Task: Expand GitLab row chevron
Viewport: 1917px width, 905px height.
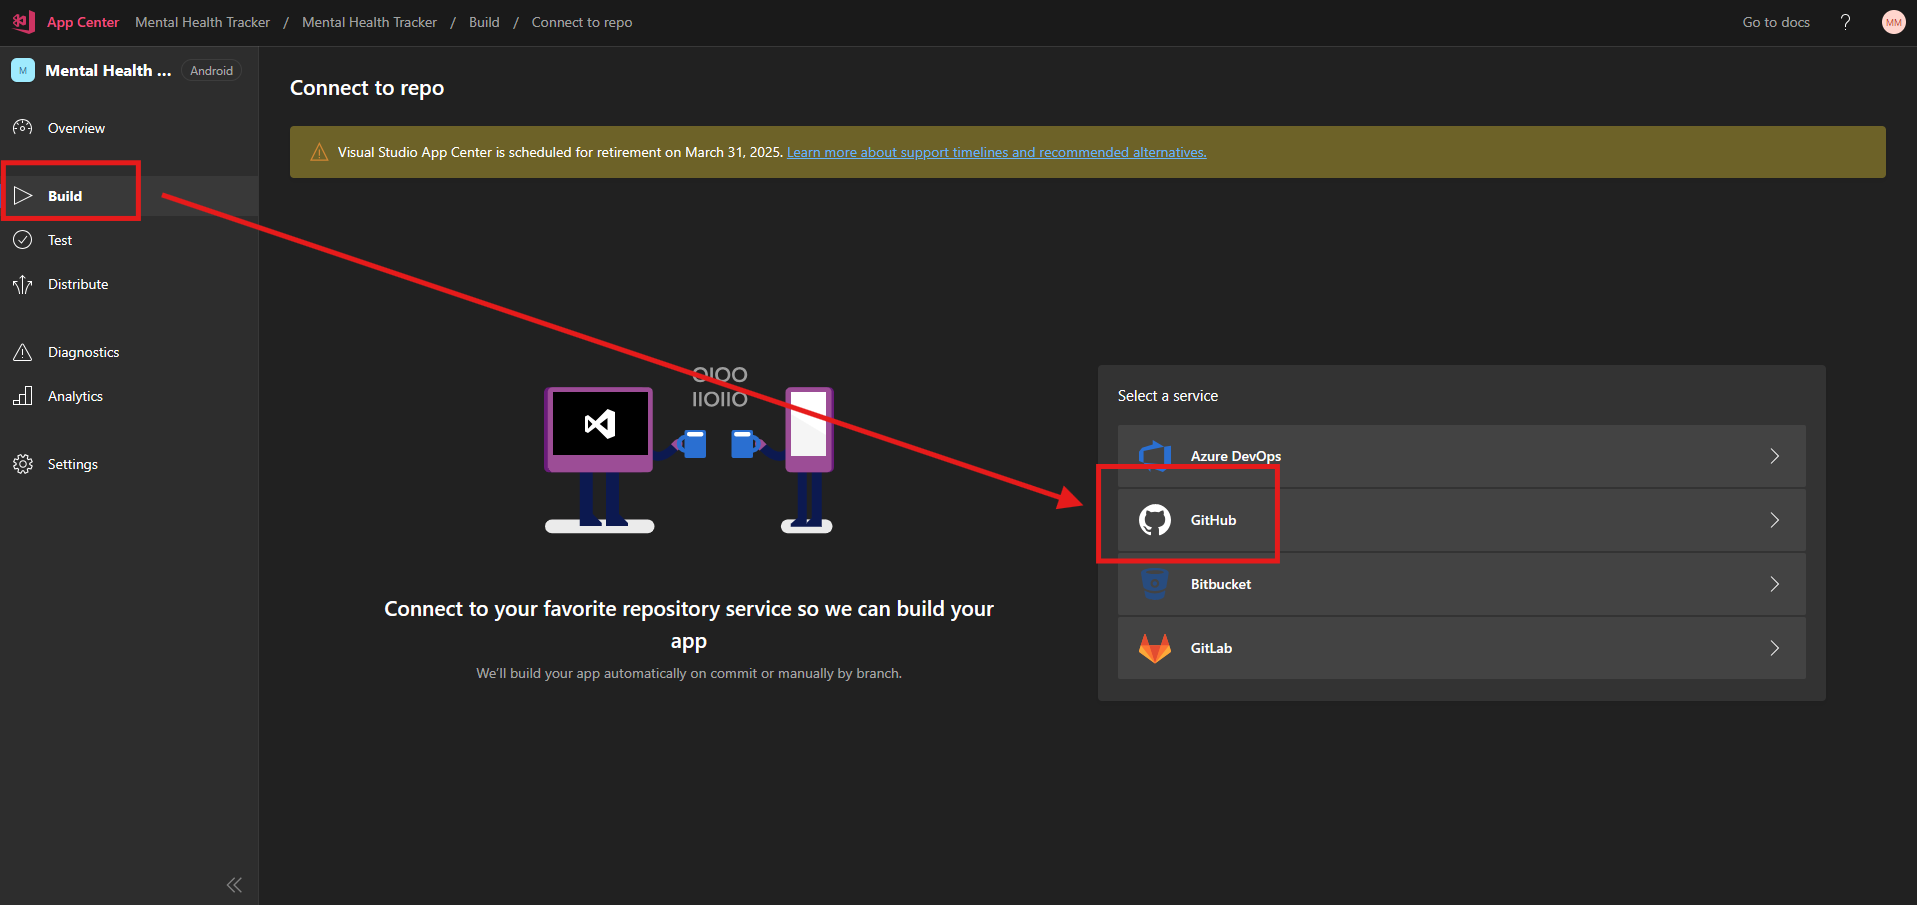Action: [x=1775, y=648]
